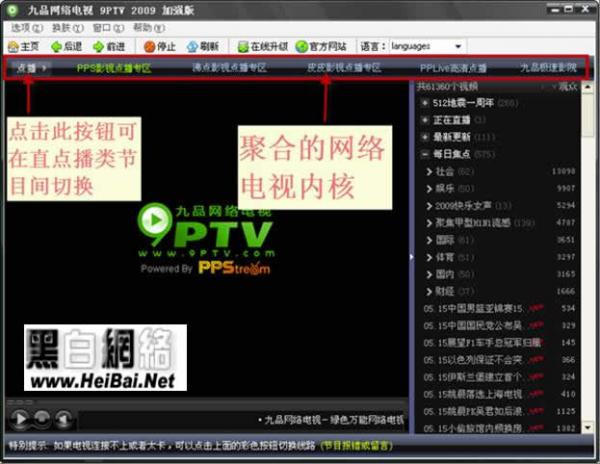This screenshot has height=464, width=600.
Task: Open the 选项 menu
Action: pos(27,28)
